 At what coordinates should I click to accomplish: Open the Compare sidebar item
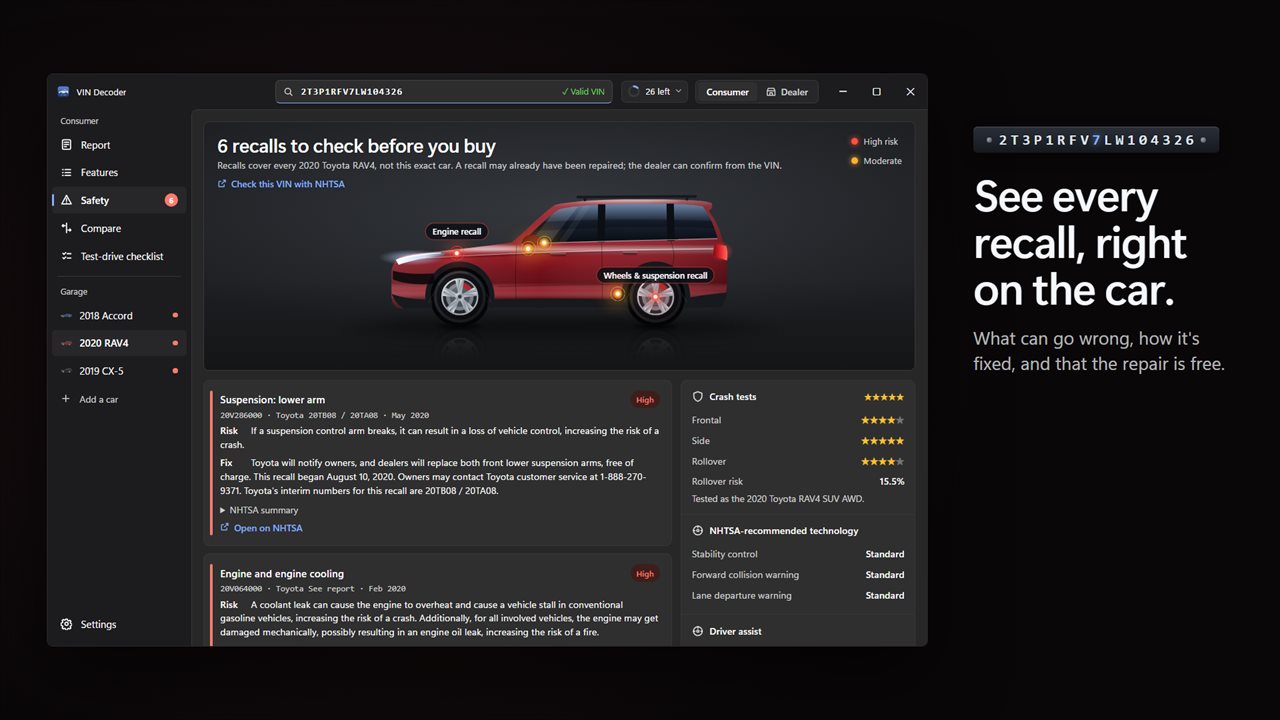[119, 228]
